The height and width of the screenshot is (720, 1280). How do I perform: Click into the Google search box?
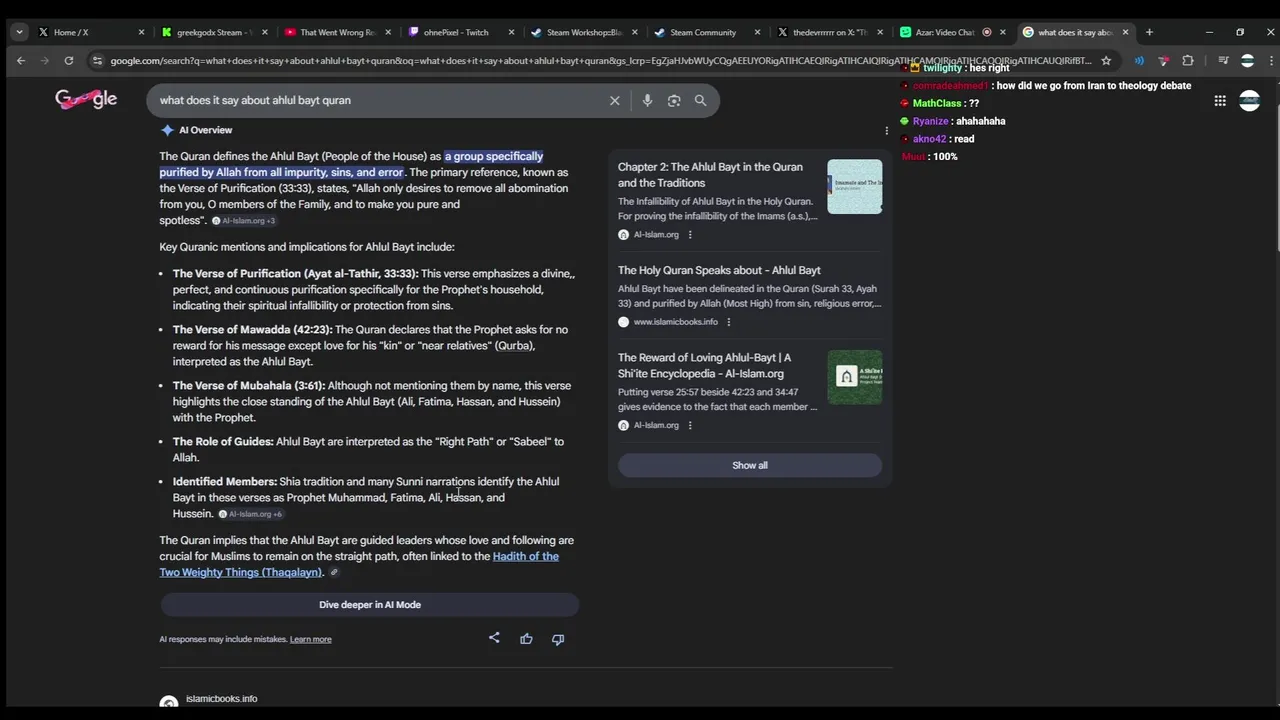380,100
